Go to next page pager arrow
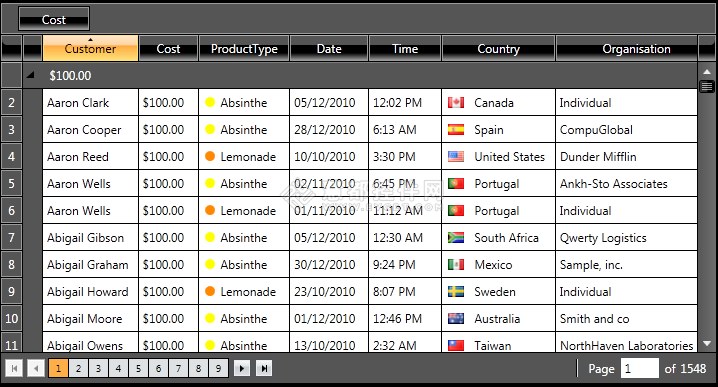The height and width of the screenshot is (387, 718). [242, 368]
